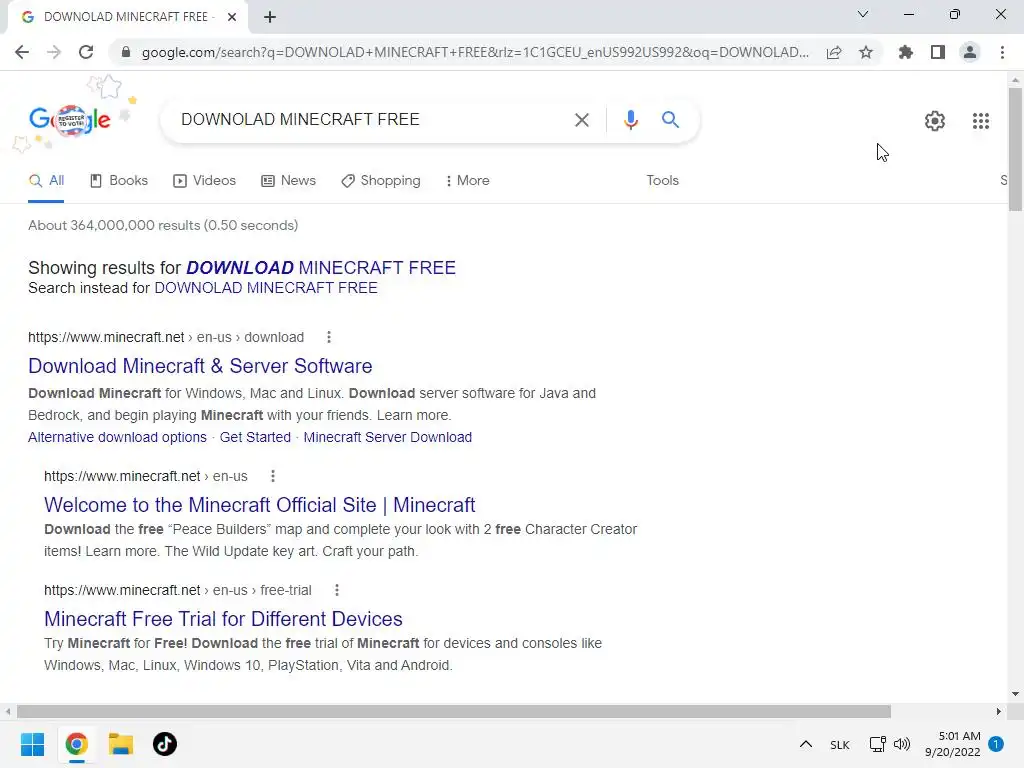Click the vertical page scrollbar thumb
Viewport: 1024px width, 768px height.
coord(1015,149)
